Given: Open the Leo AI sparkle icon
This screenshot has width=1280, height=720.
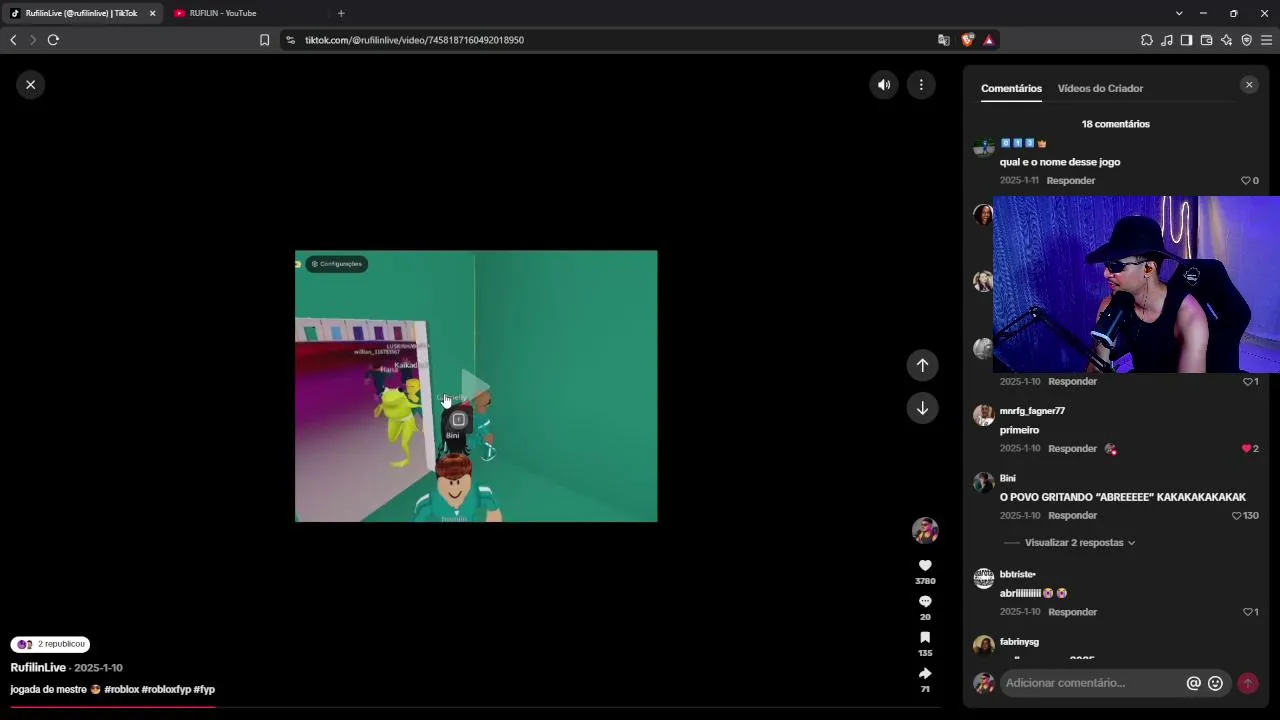Looking at the screenshot, I should coord(1226,40).
